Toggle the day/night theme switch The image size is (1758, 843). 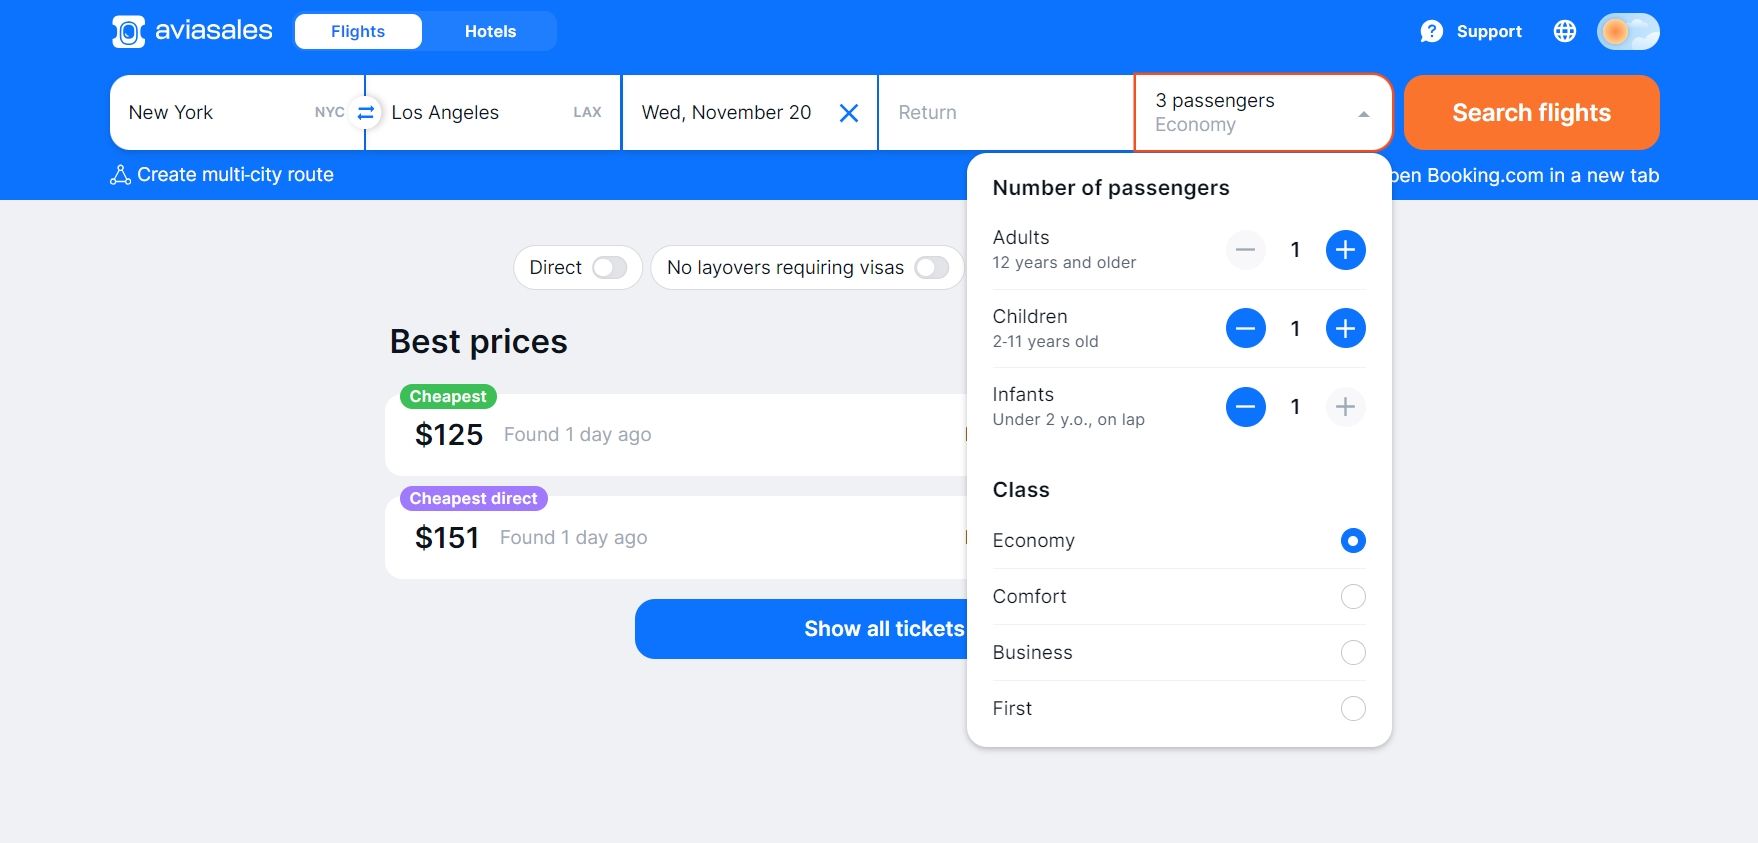[1628, 32]
